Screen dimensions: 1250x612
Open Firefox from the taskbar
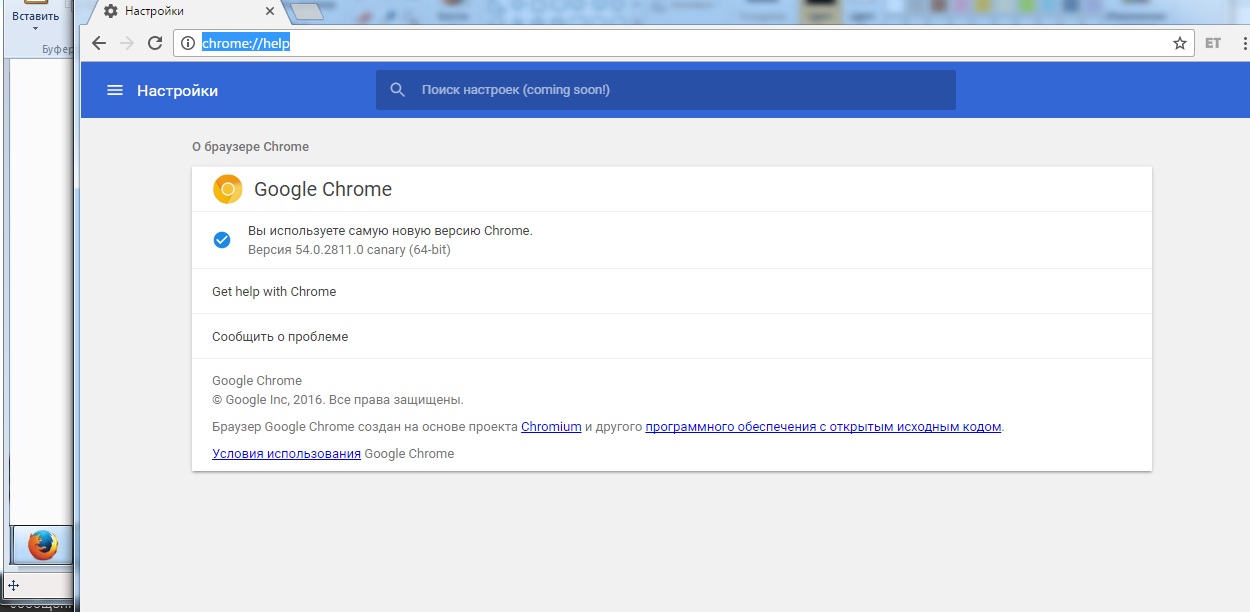click(x=42, y=545)
